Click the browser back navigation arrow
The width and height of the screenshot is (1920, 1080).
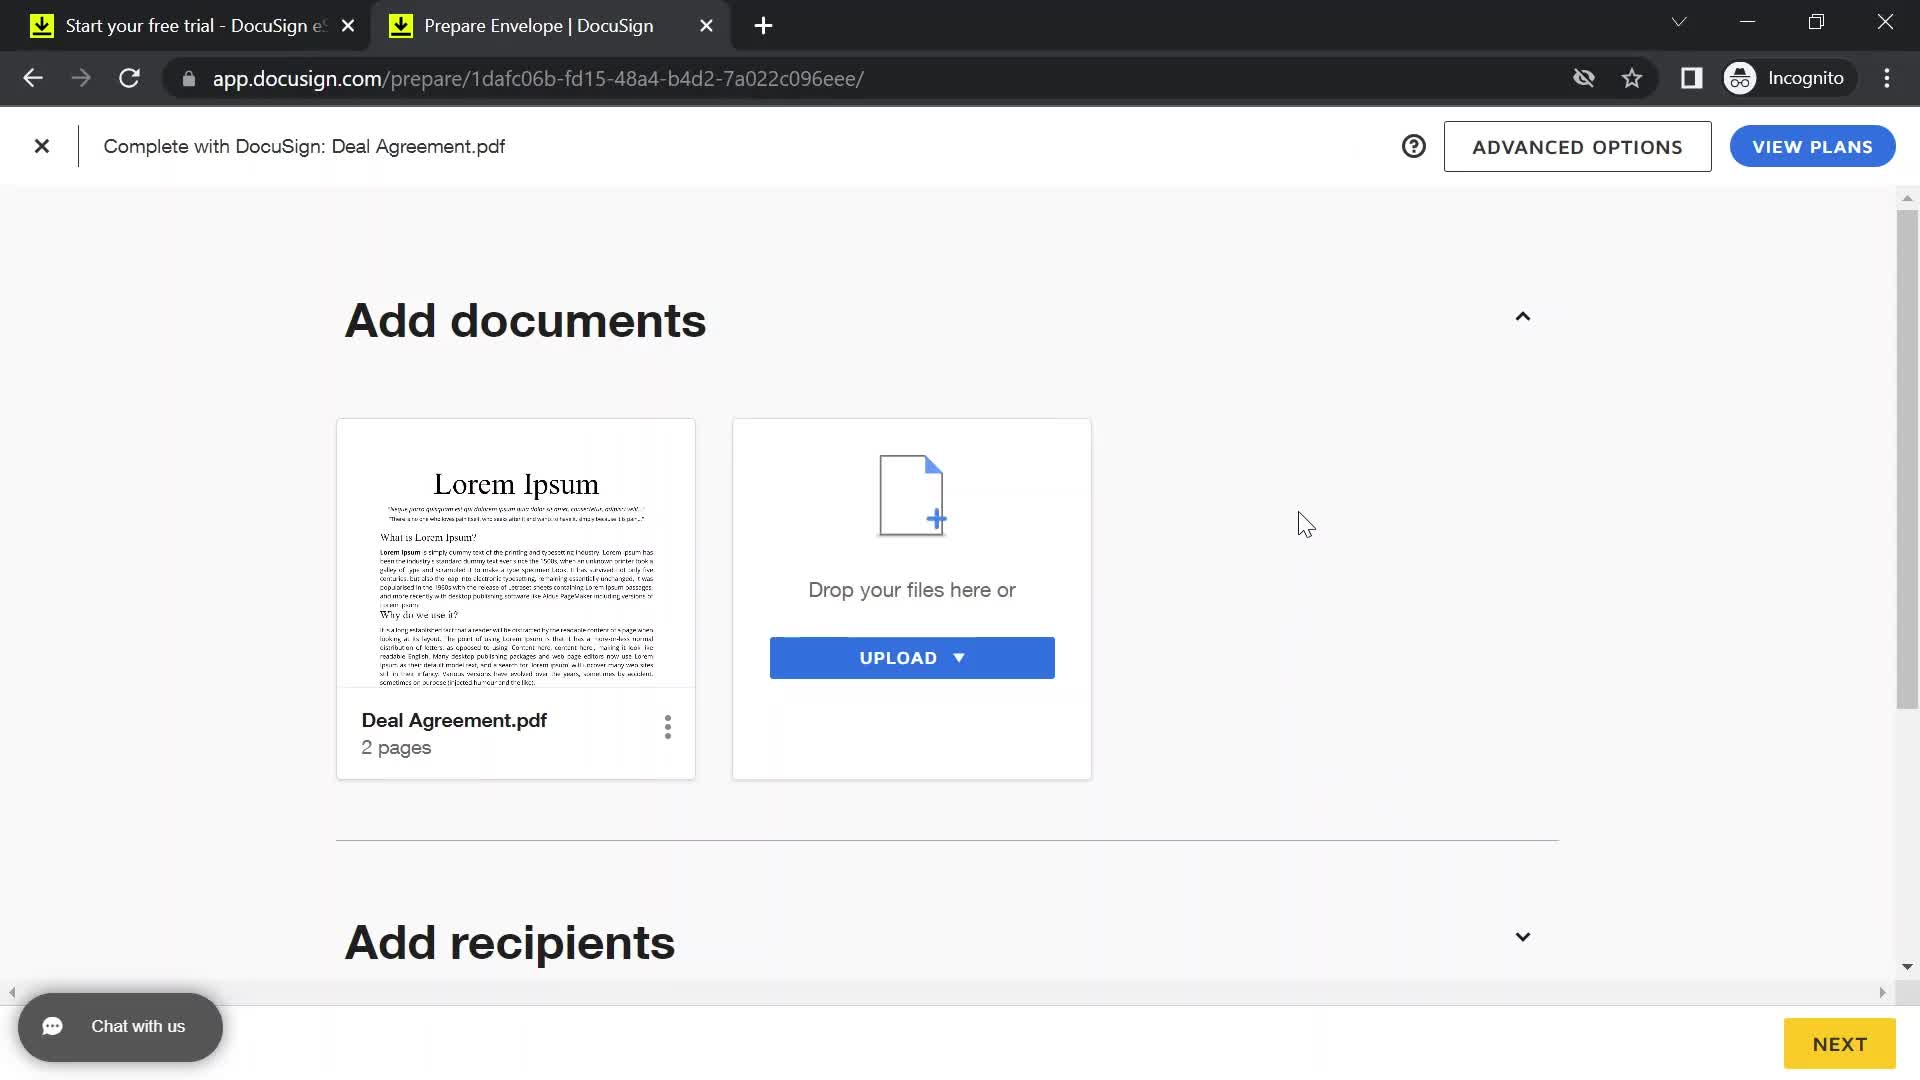coord(33,78)
